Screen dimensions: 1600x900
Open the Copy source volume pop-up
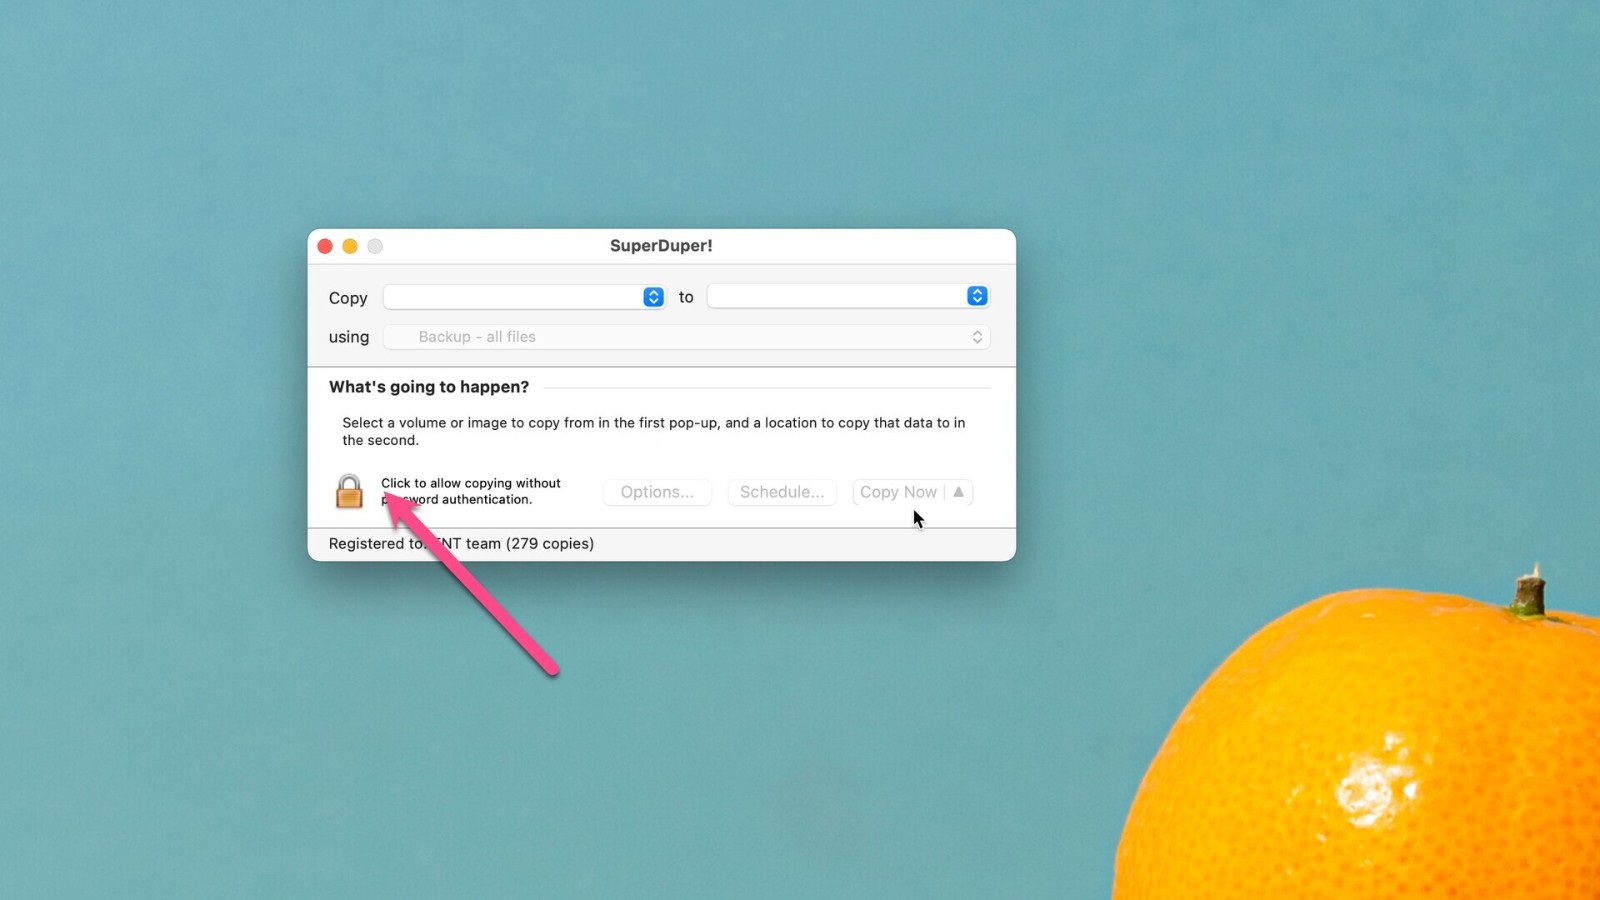pyautogui.click(x=524, y=297)
